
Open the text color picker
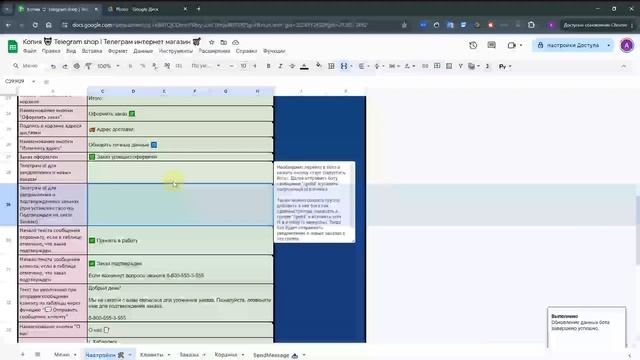pos(304,66)
